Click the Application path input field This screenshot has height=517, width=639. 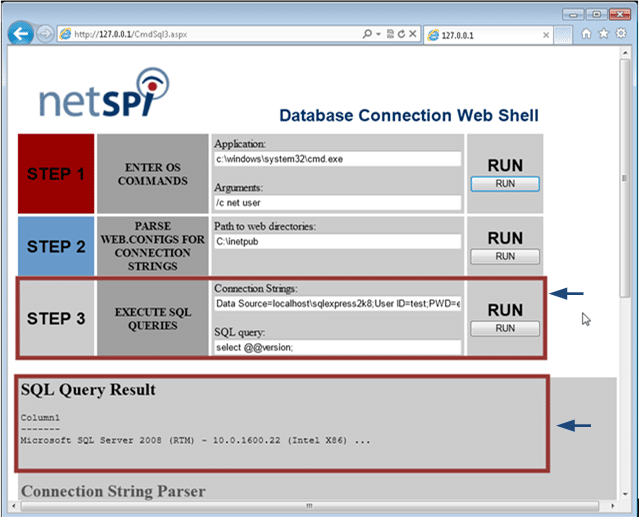pyautogui.click(x=338, y=159)
